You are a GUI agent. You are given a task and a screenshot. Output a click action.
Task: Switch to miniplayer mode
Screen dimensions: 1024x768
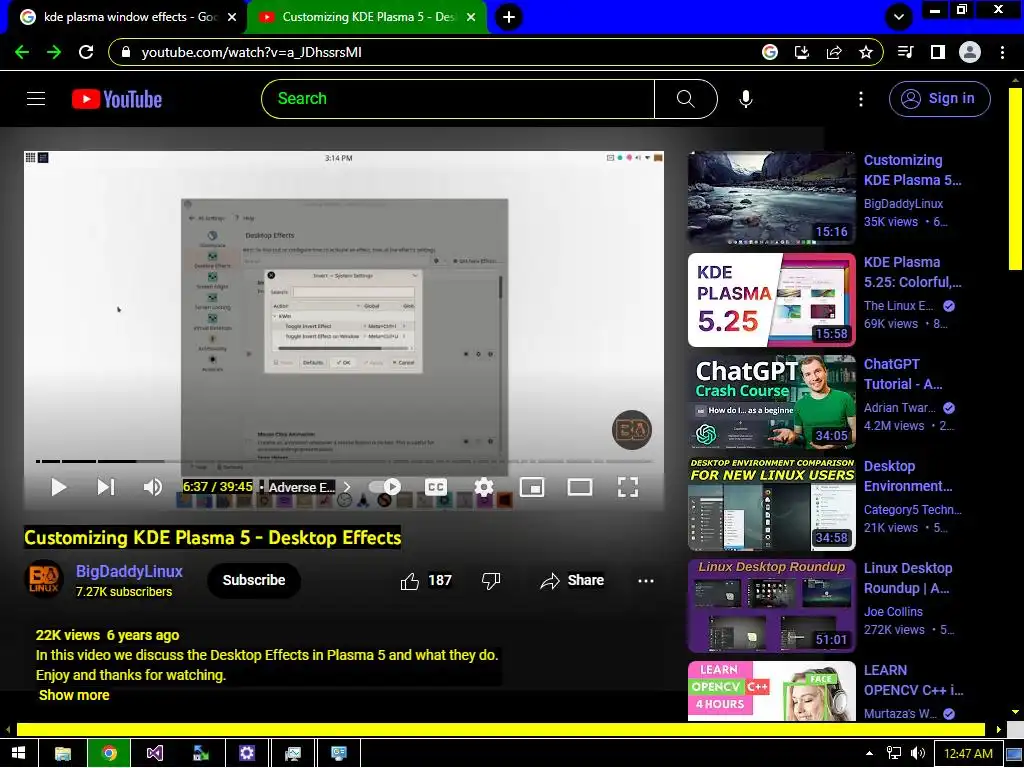(532, 487)
